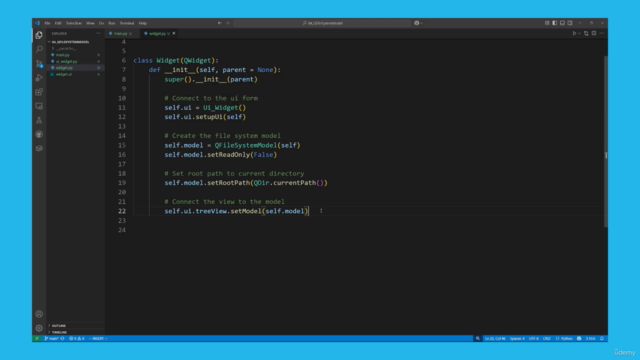Click the Python interpreter version status item
Image resolution: width=640 pixels, height=360 pixels.
pos(590,338)
